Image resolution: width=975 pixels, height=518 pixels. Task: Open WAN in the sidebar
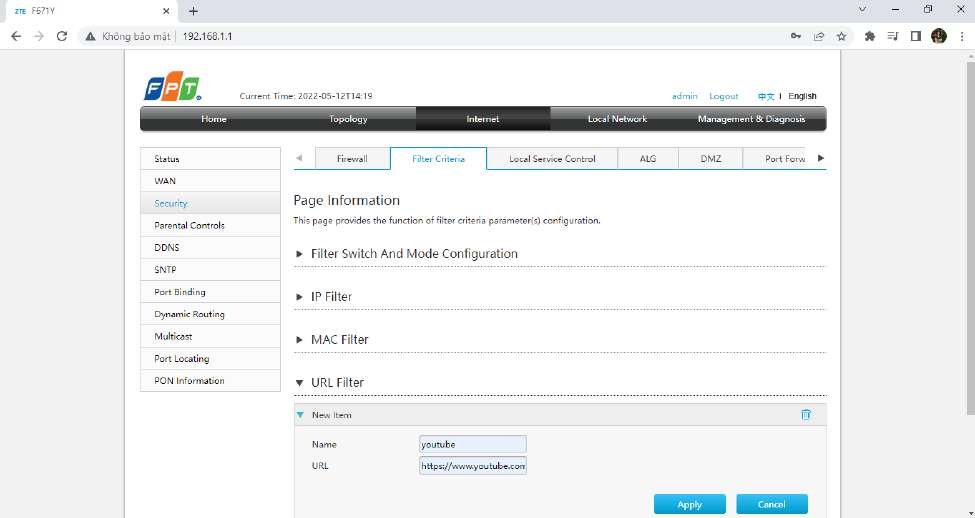point(210,181)
